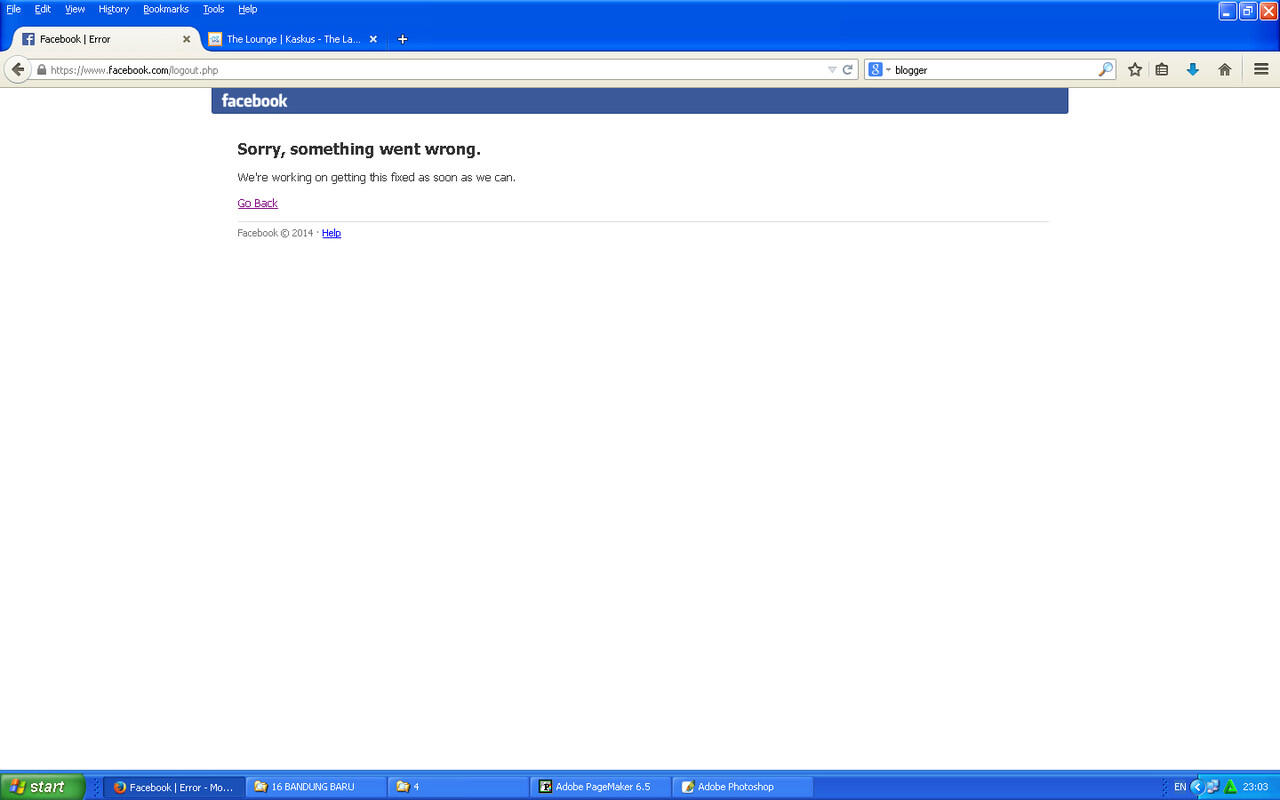The height and width of the screenshot is (800, 1280).
Task: Click the network connection tray icon
Action: (x=1212, y=787)
